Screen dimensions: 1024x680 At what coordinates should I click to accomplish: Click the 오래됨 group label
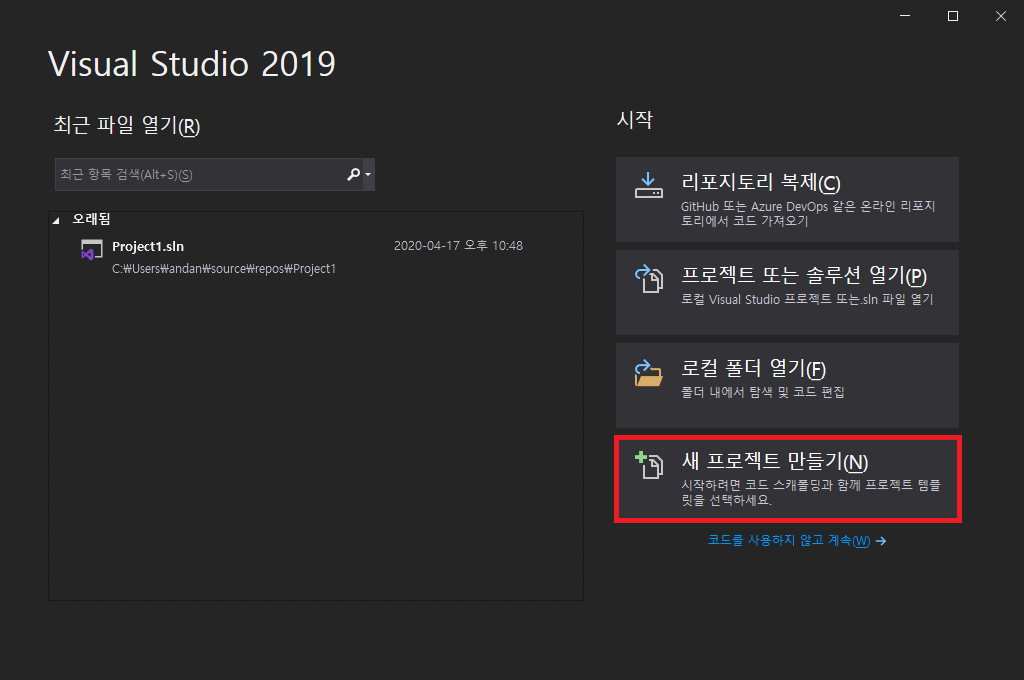click(91, 219)
